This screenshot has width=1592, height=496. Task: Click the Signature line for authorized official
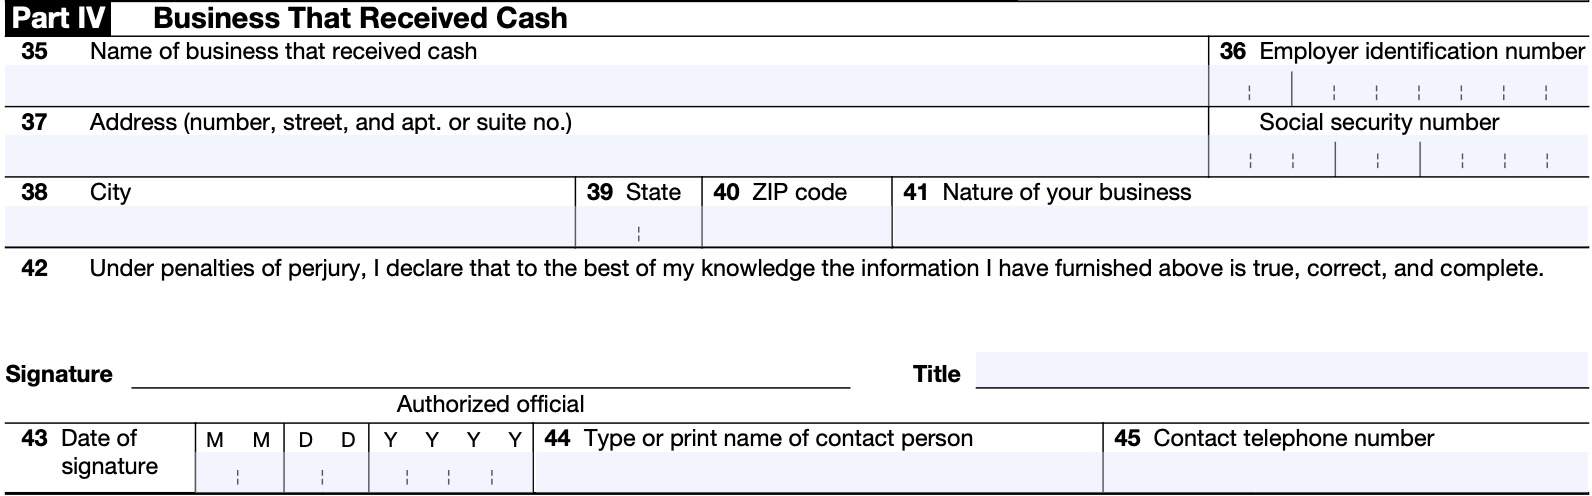(490, 374)
